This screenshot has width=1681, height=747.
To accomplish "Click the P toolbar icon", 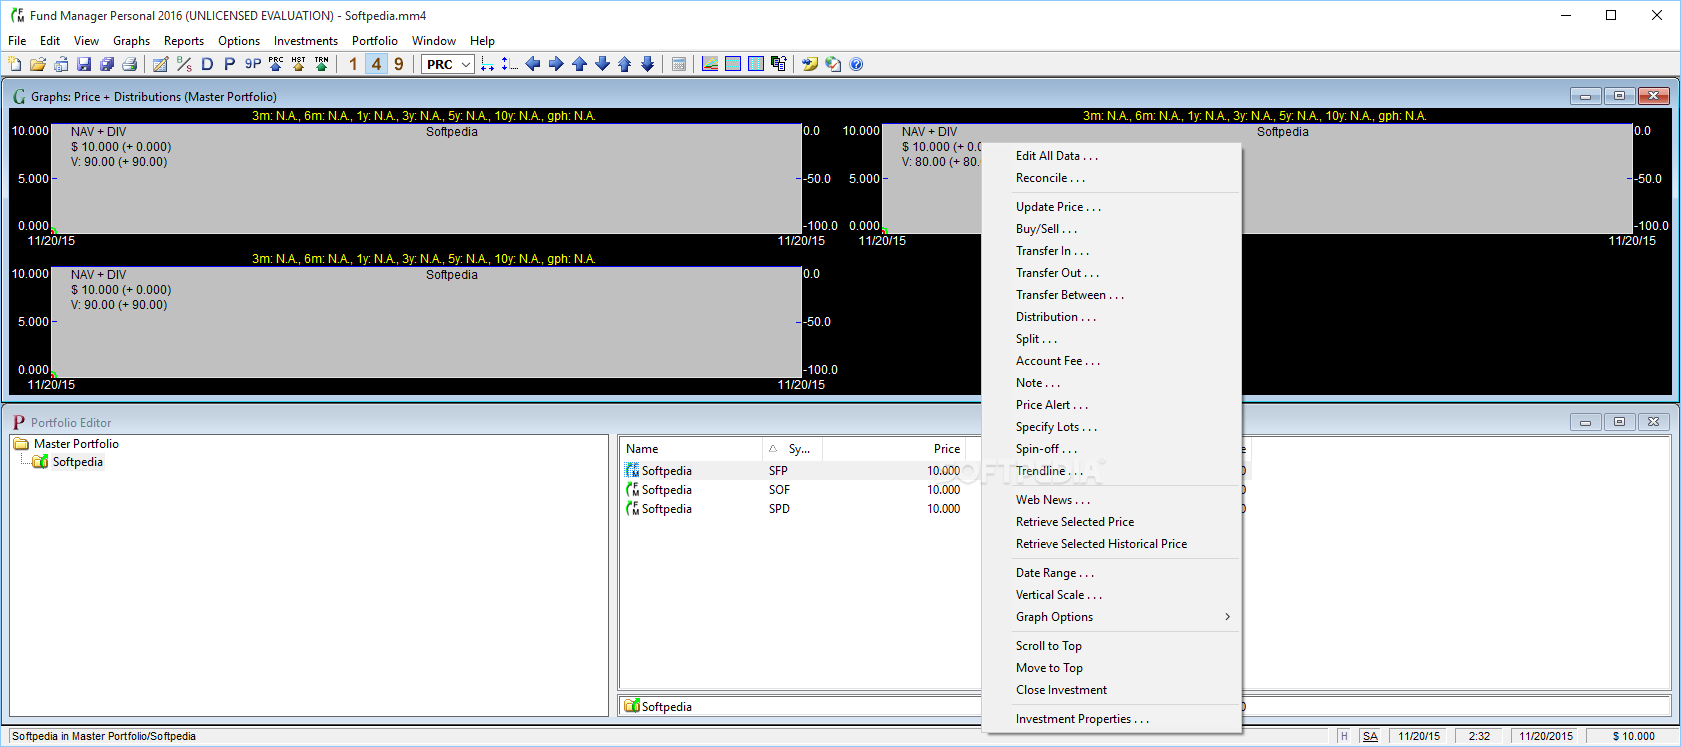I will (230, 64).
